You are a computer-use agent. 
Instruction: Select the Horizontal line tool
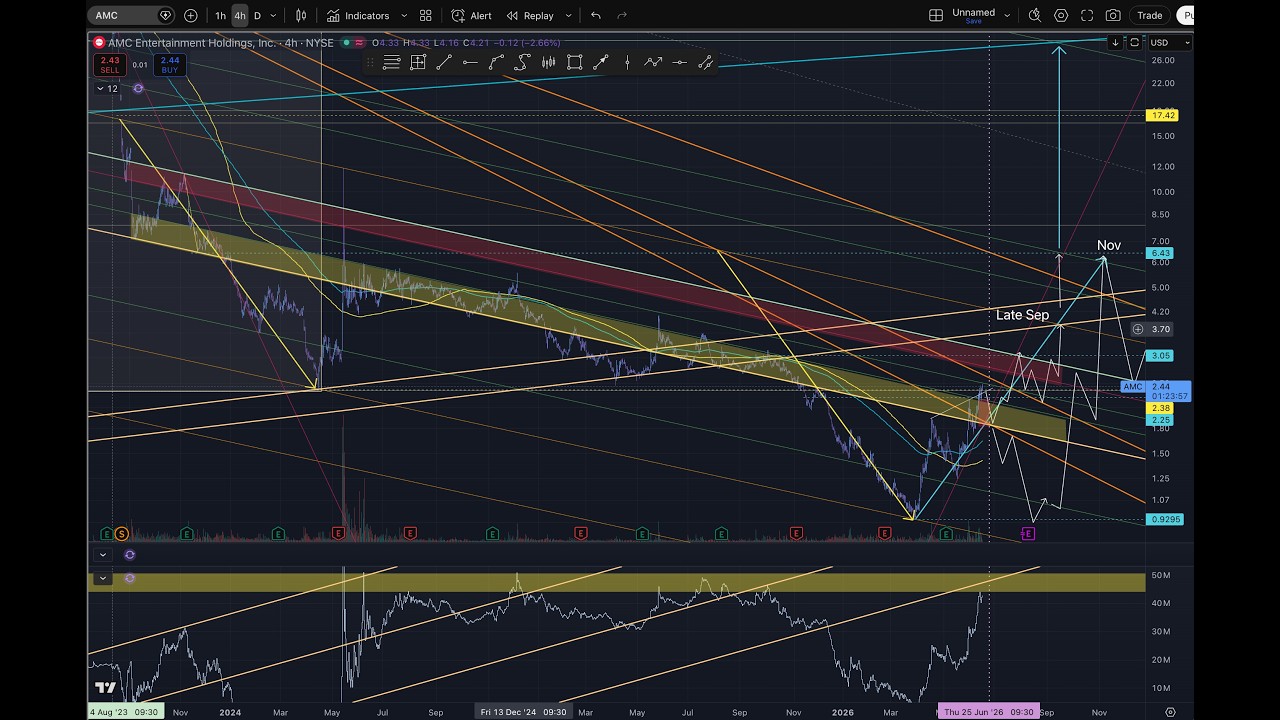(679, 62)
